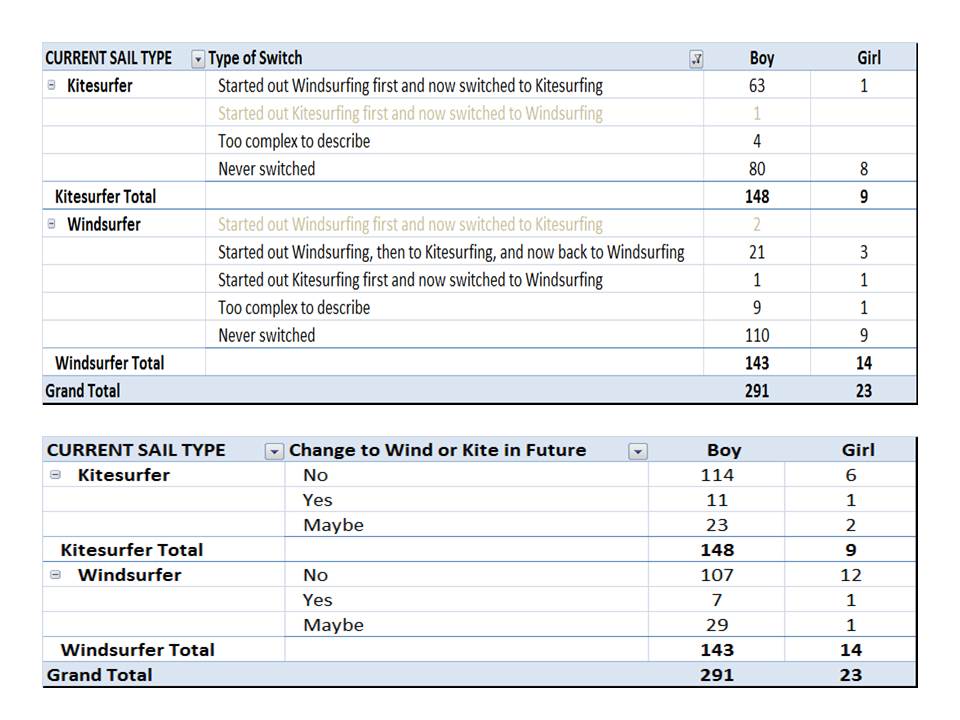This screenshot has width=960, height=720.
Task: Select the cell with value 21
Action: (x=757, y=252)
